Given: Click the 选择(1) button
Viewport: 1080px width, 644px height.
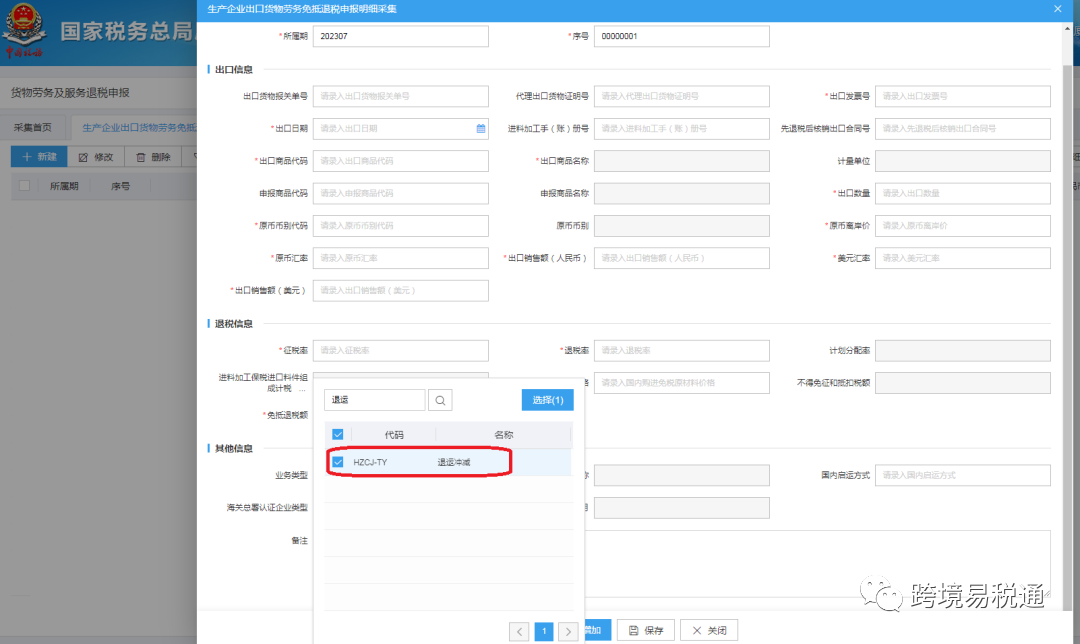Looking at the screenshot, I should pyautogui.click(x=548, y=400).
